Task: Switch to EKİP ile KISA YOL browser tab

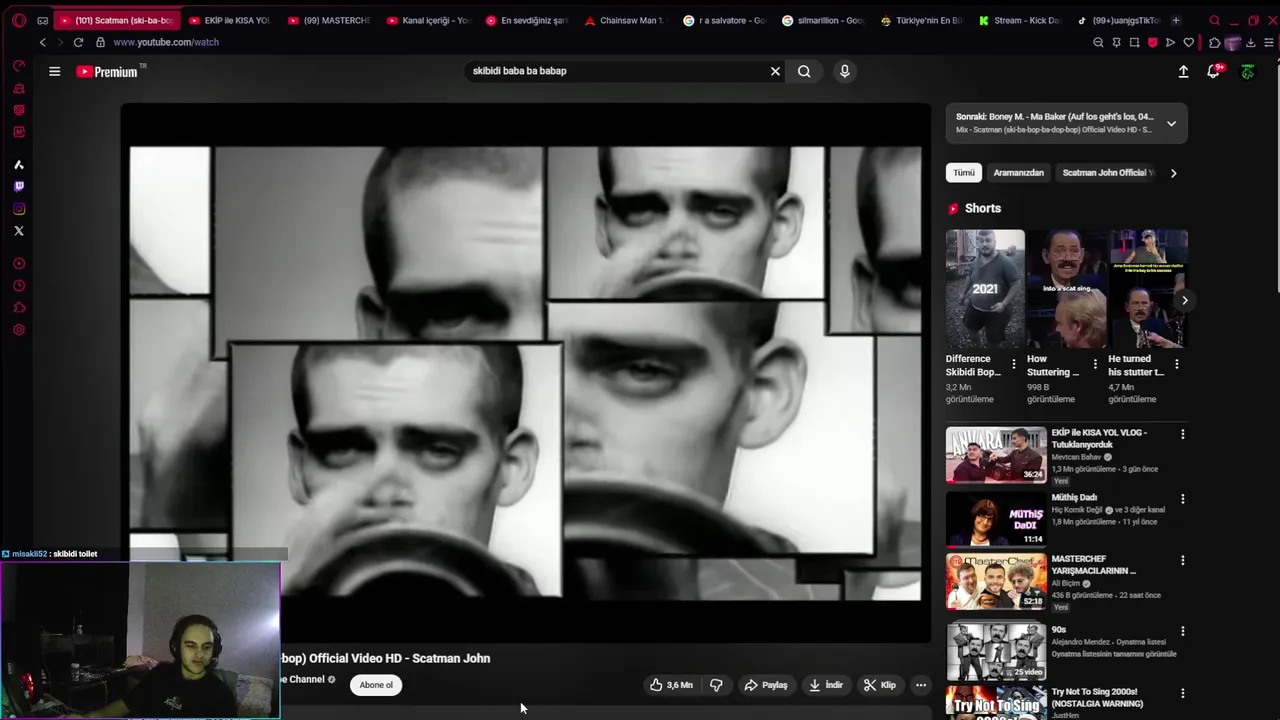Action: point(230,20)
